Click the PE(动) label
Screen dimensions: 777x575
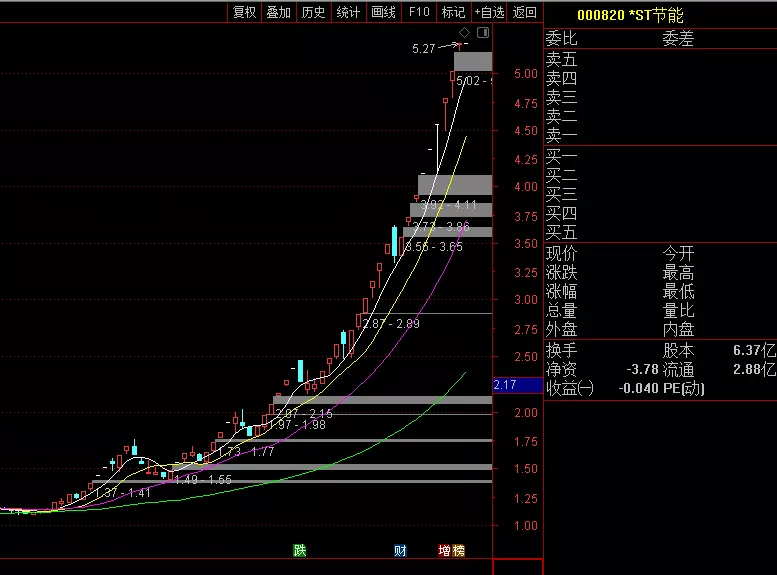(x=683, y=388)
